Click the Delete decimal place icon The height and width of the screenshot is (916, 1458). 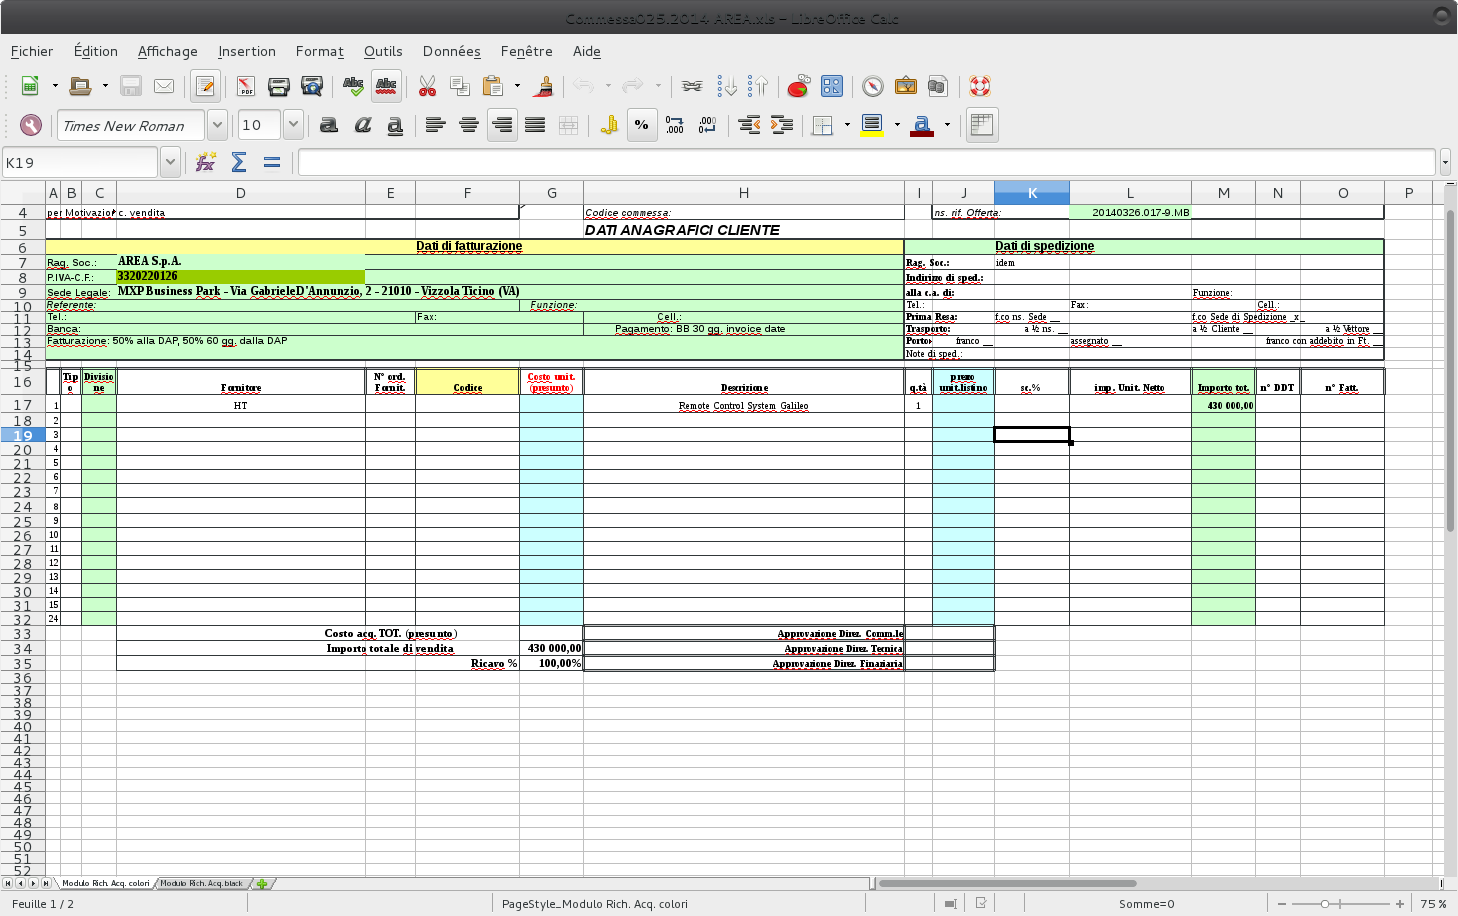708,125
